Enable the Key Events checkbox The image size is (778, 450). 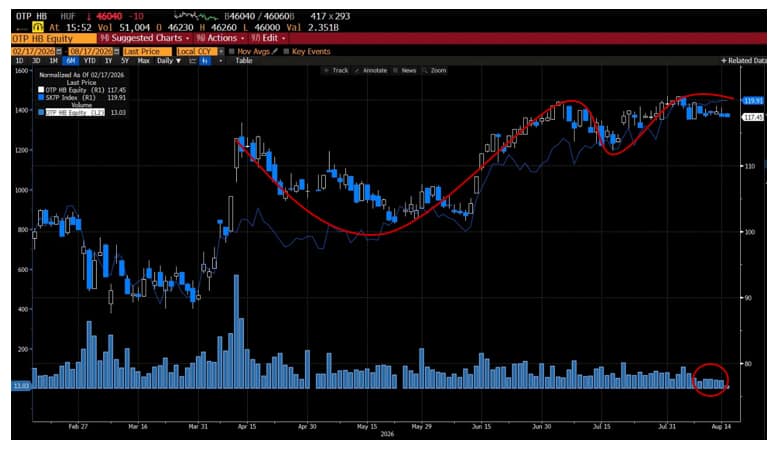[x=286, y=52]
